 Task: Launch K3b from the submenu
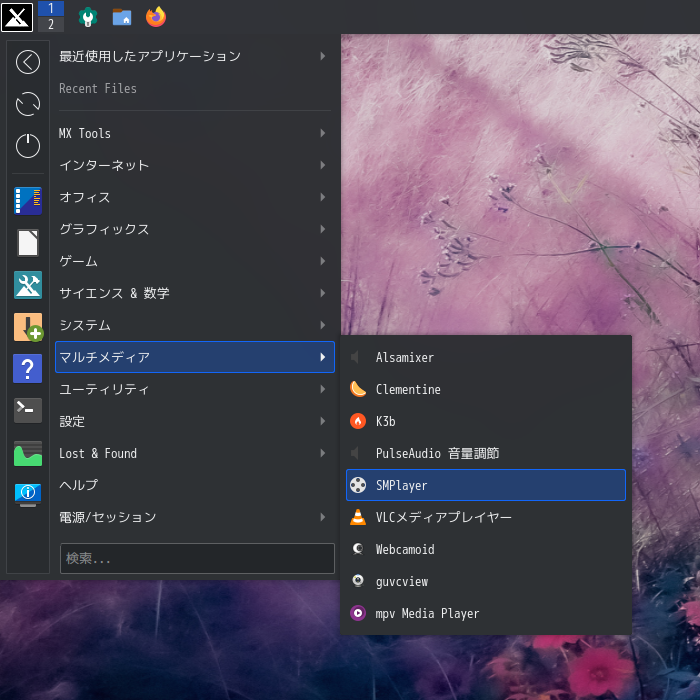(x=486, y=421)
